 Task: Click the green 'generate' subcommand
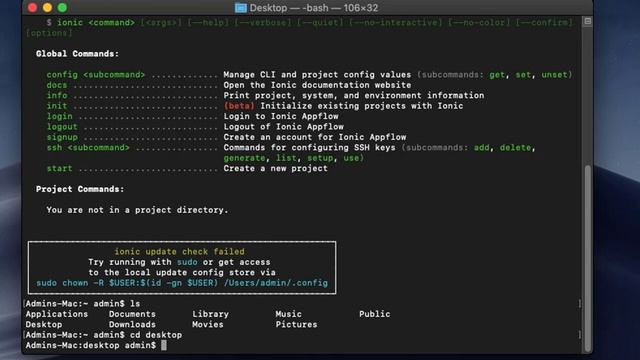(x=244, y=158)
